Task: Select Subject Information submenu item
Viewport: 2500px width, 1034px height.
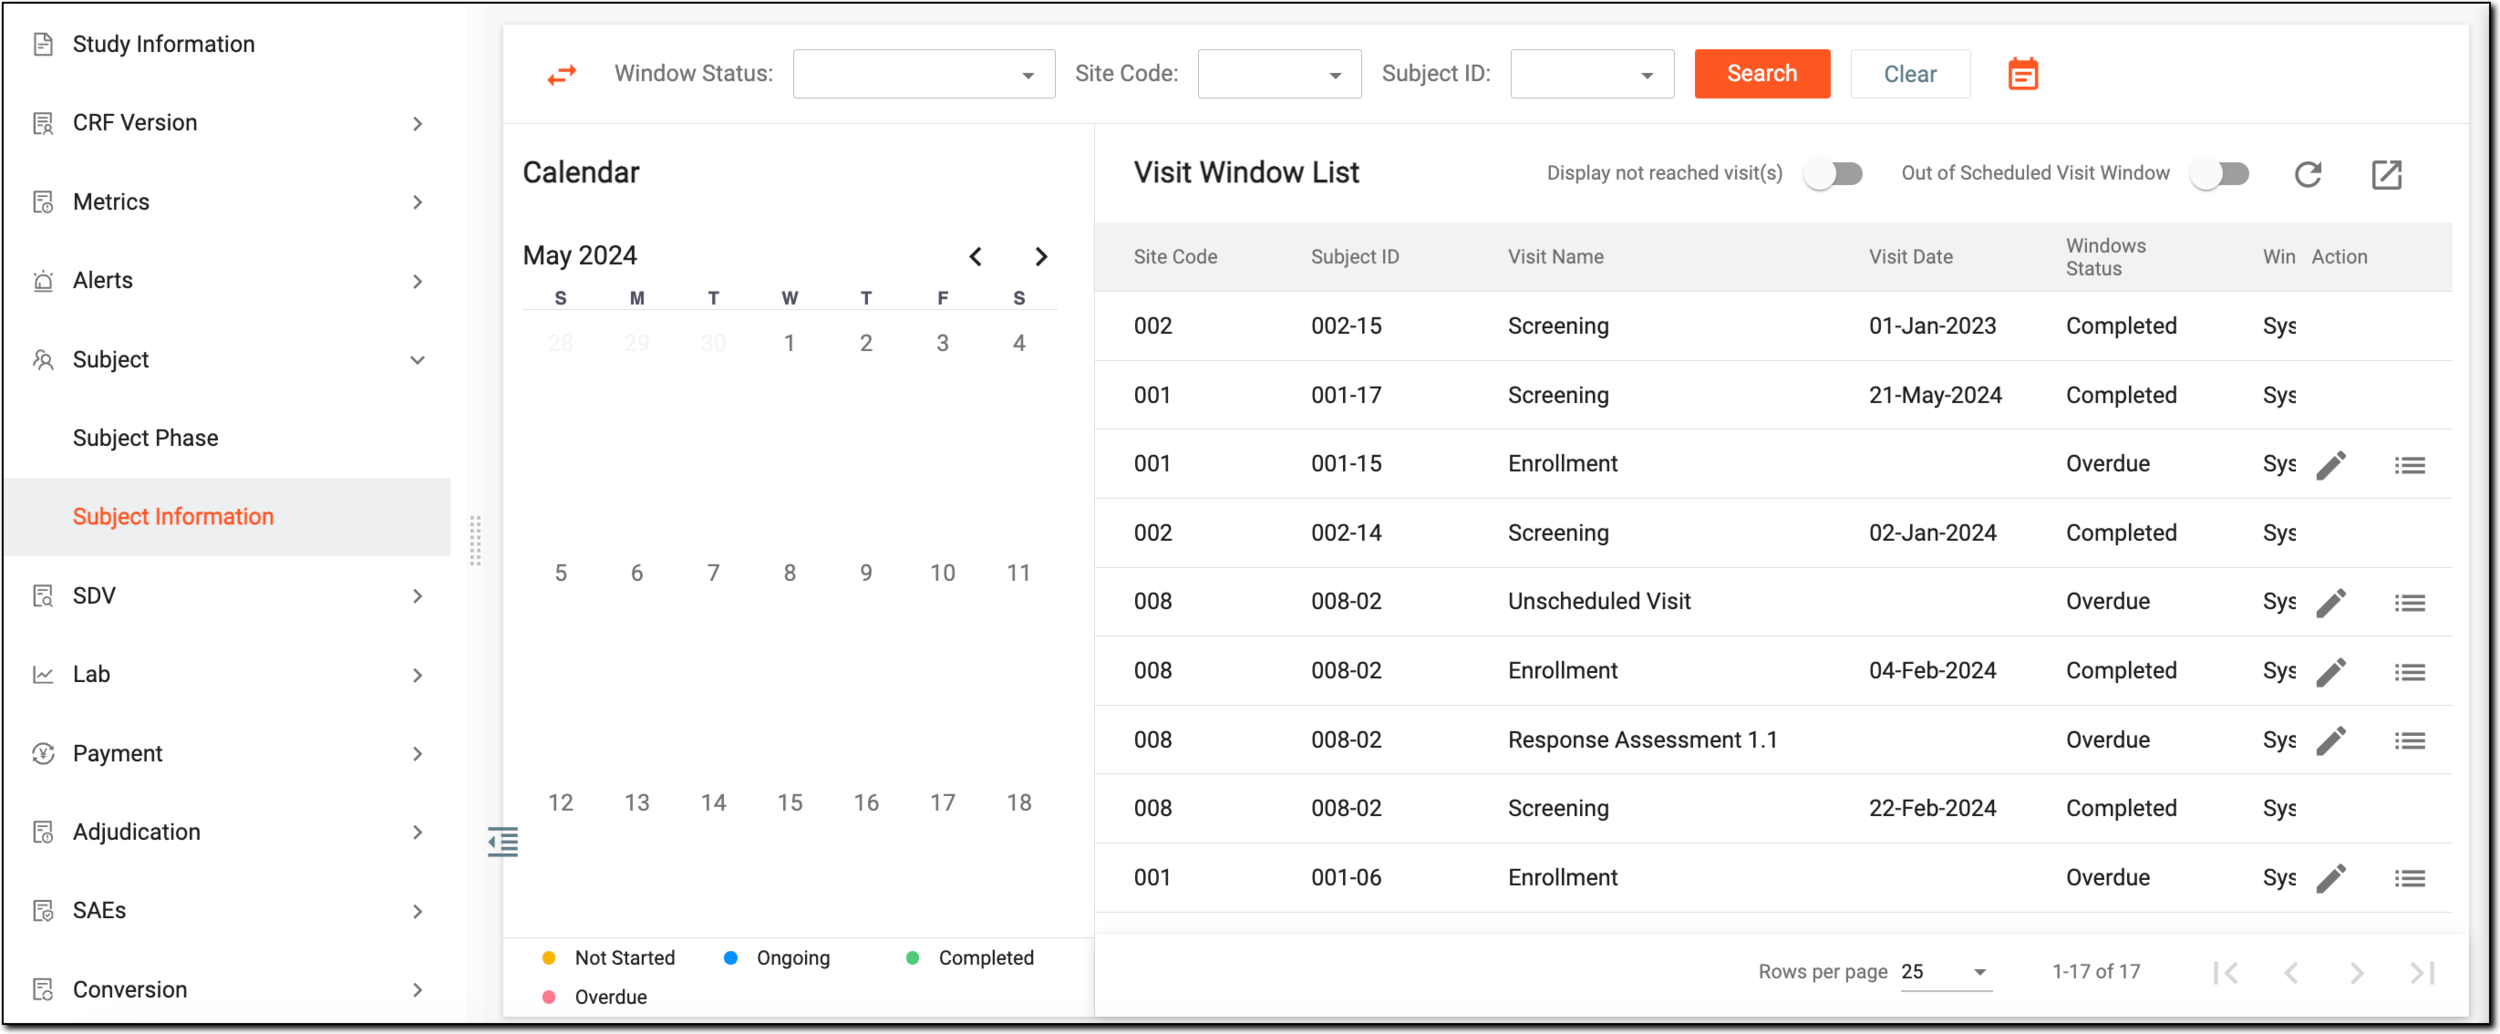Action: 227,517
